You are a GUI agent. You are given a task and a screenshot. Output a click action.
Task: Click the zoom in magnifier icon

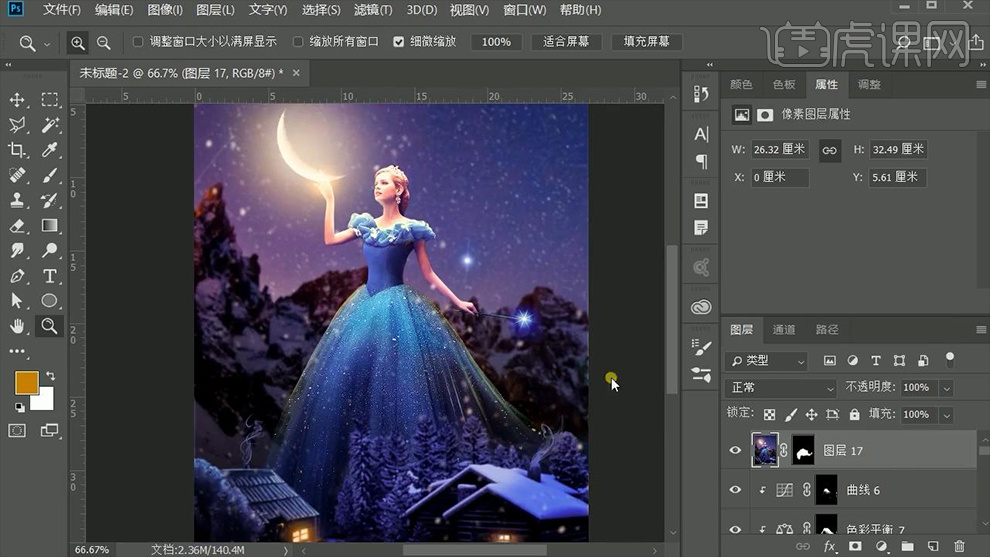78,43
